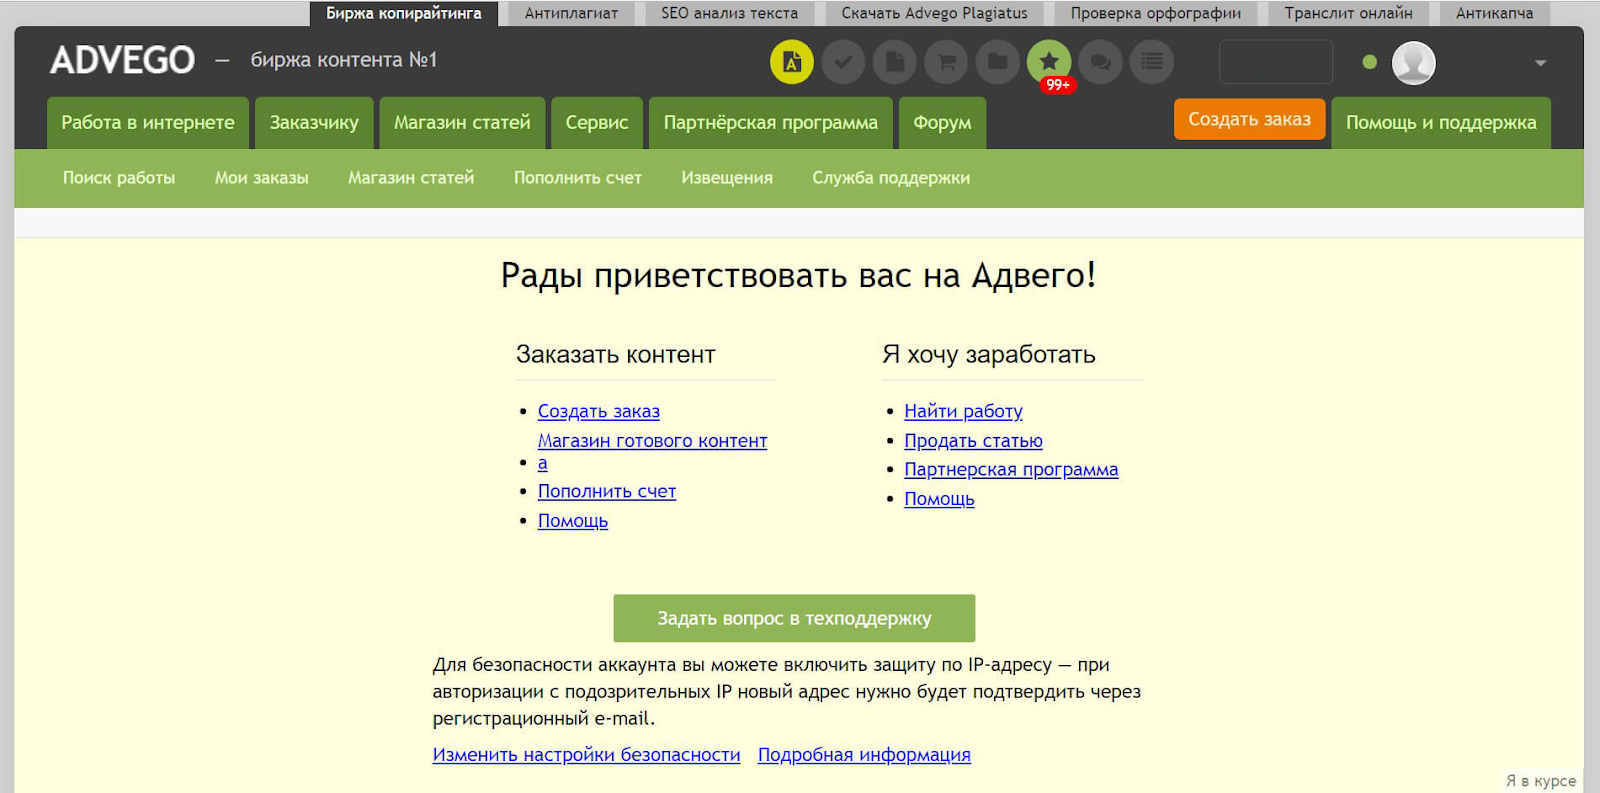Click the Партнерская программа link in list

click(1011, 470)
